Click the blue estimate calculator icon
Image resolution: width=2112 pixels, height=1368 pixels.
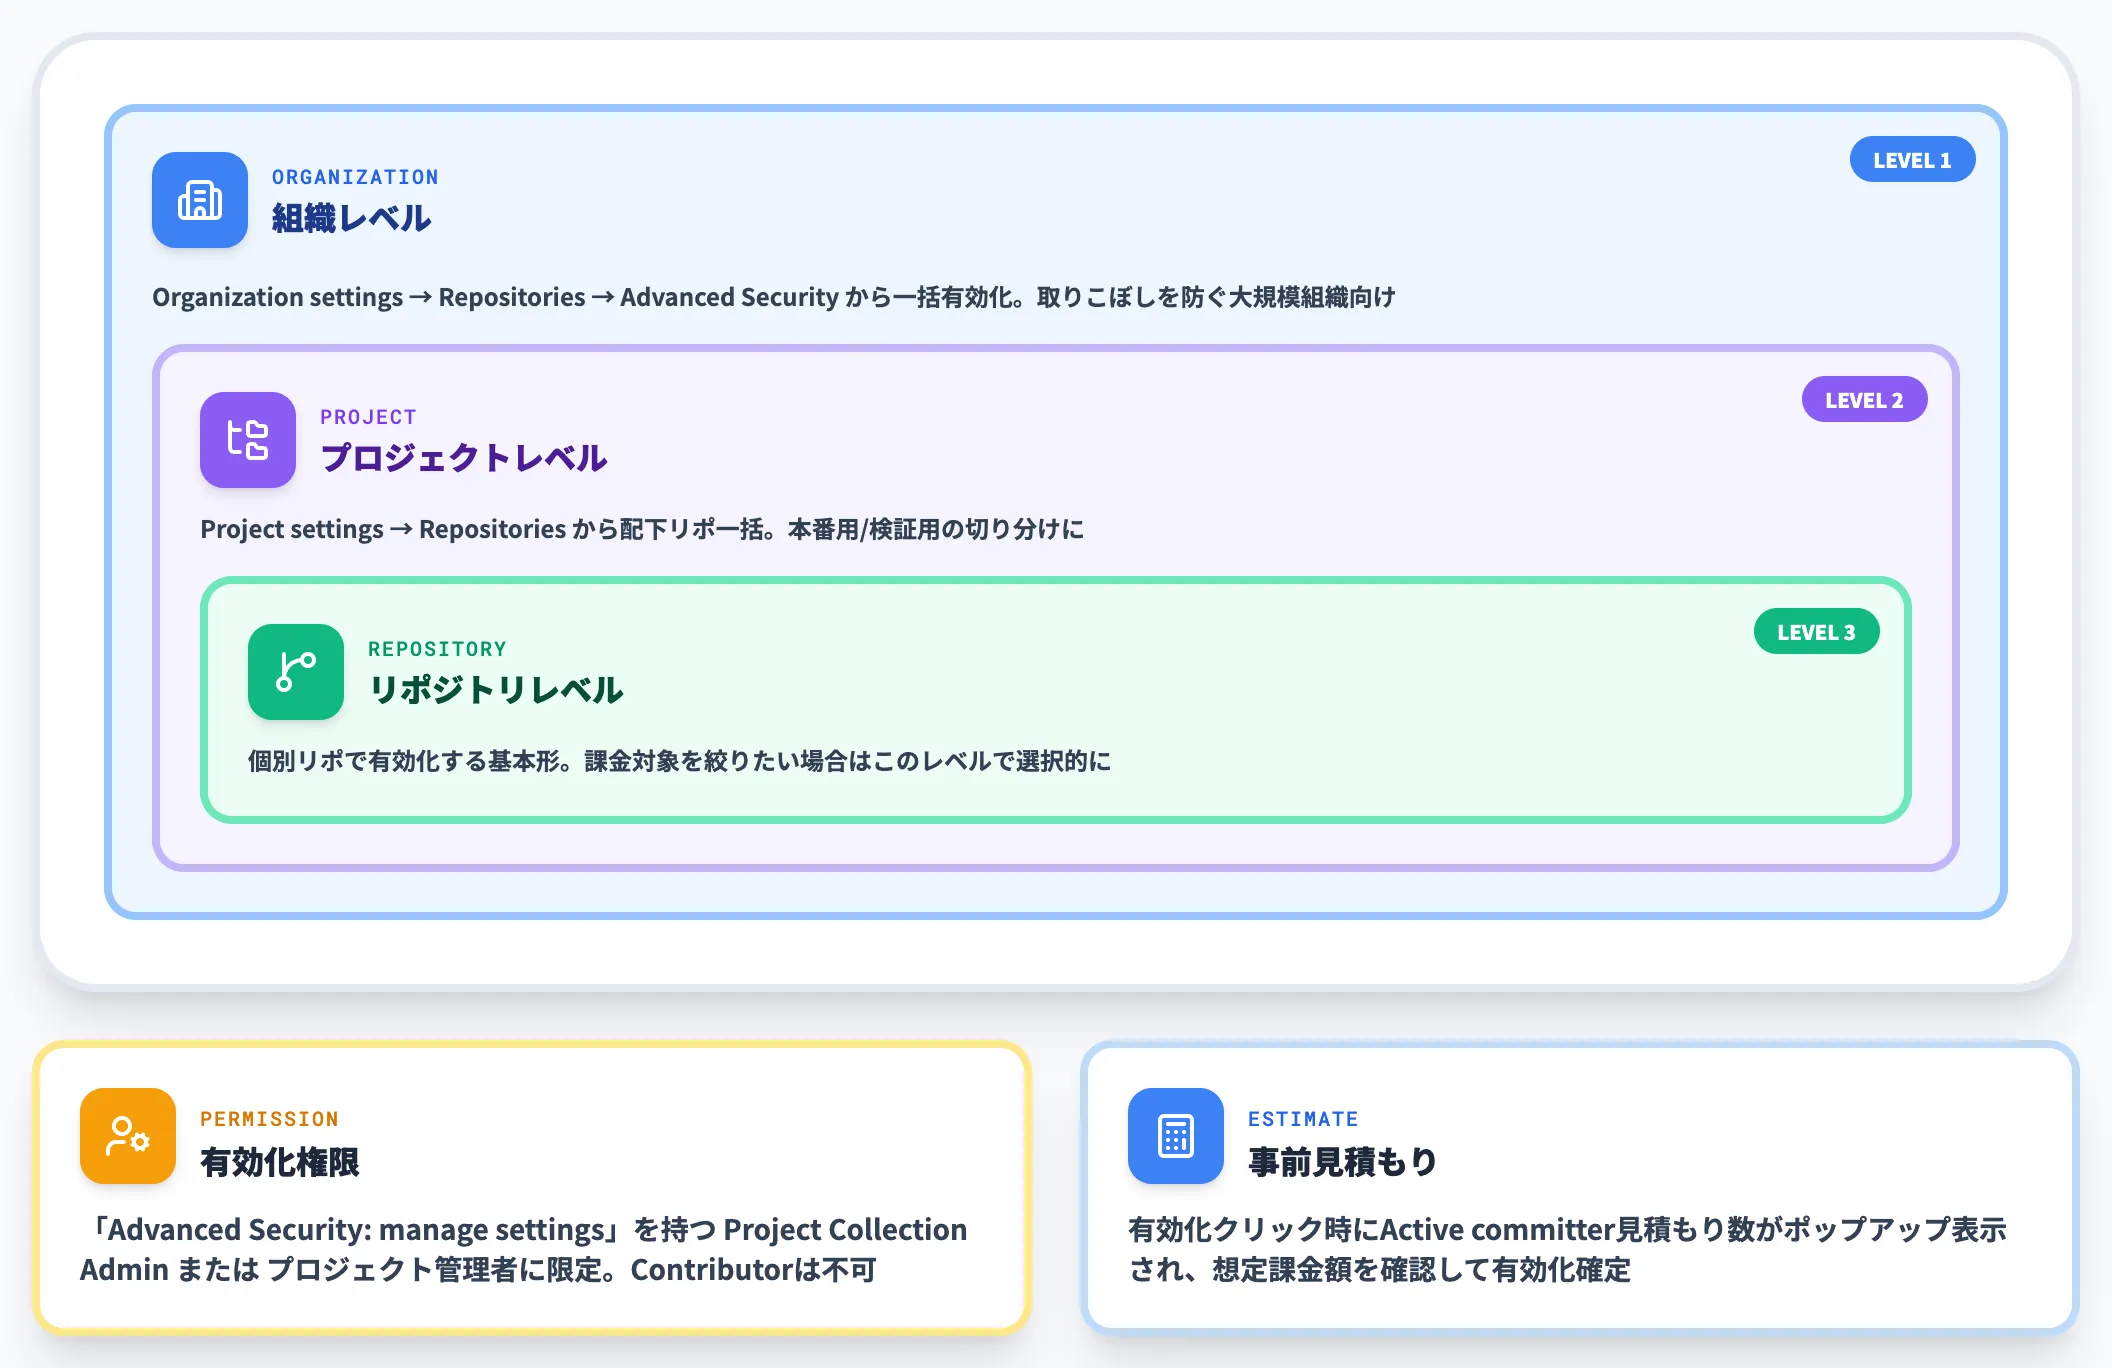coord(1176,1136)
